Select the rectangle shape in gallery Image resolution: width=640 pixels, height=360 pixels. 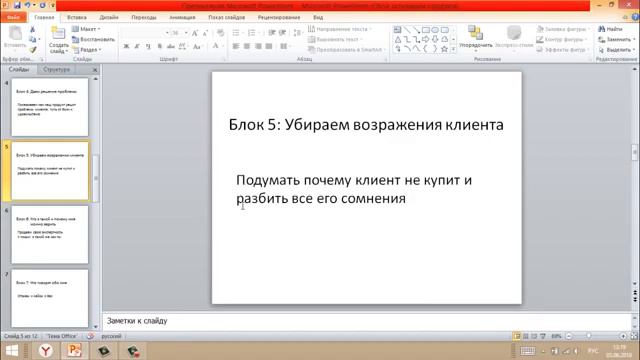[426, 30]
